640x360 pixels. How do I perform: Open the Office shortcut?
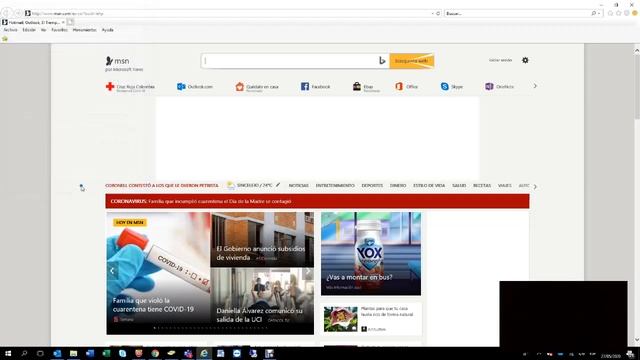407,87
